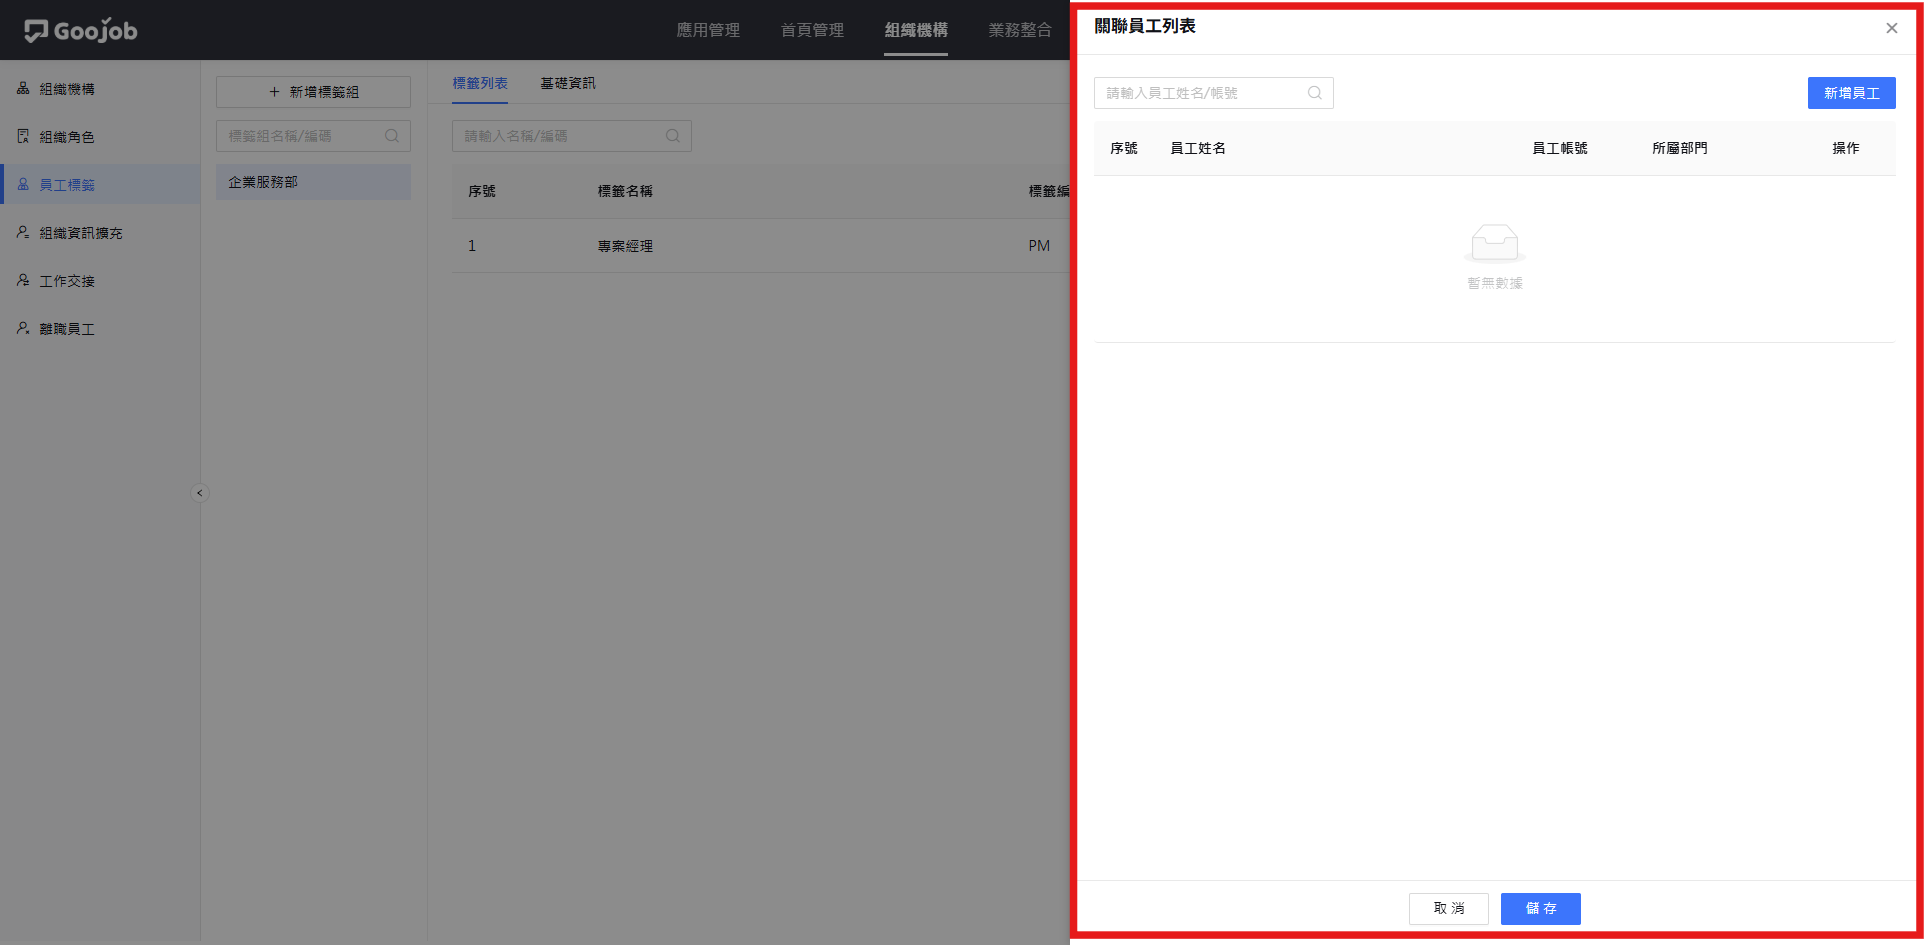Click 暫無數據 empty state text

coord(1495,283)
